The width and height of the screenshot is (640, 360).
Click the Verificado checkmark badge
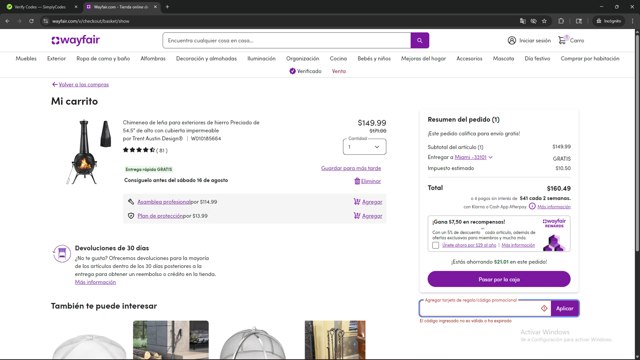[292, 71]
